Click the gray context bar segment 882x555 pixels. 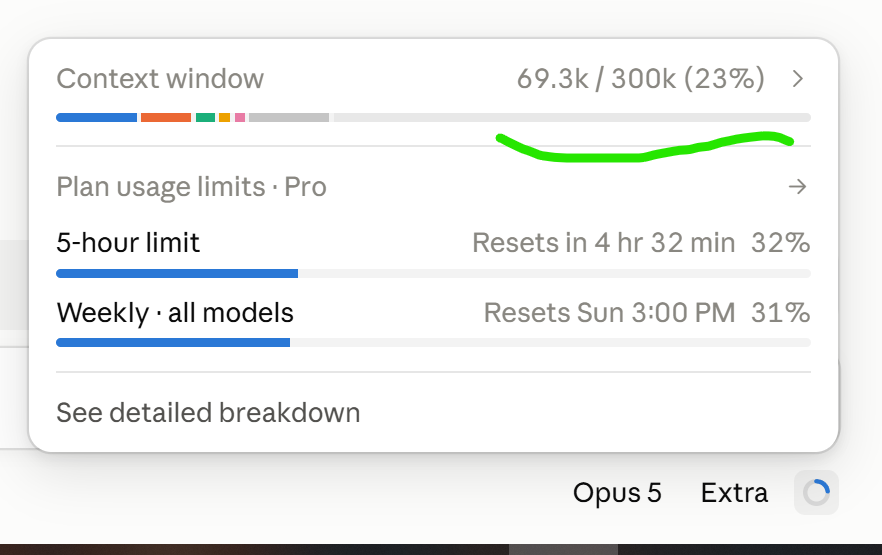(x=289, y=118)
